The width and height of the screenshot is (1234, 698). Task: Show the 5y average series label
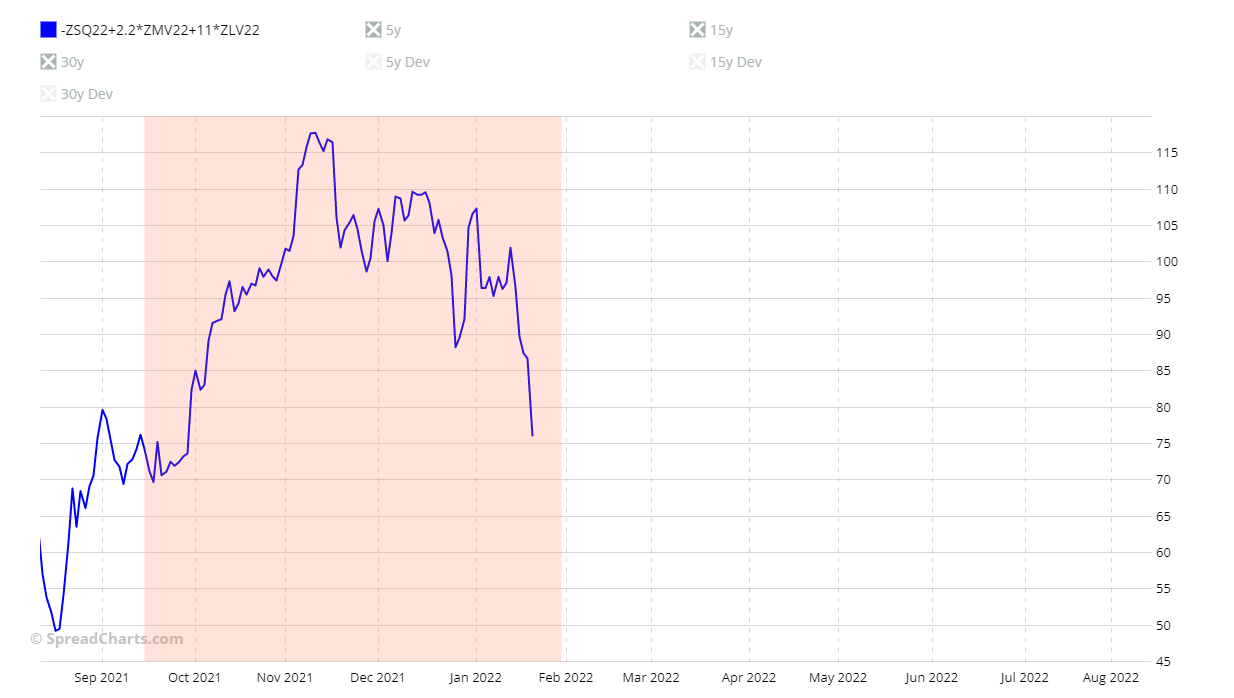393,30
